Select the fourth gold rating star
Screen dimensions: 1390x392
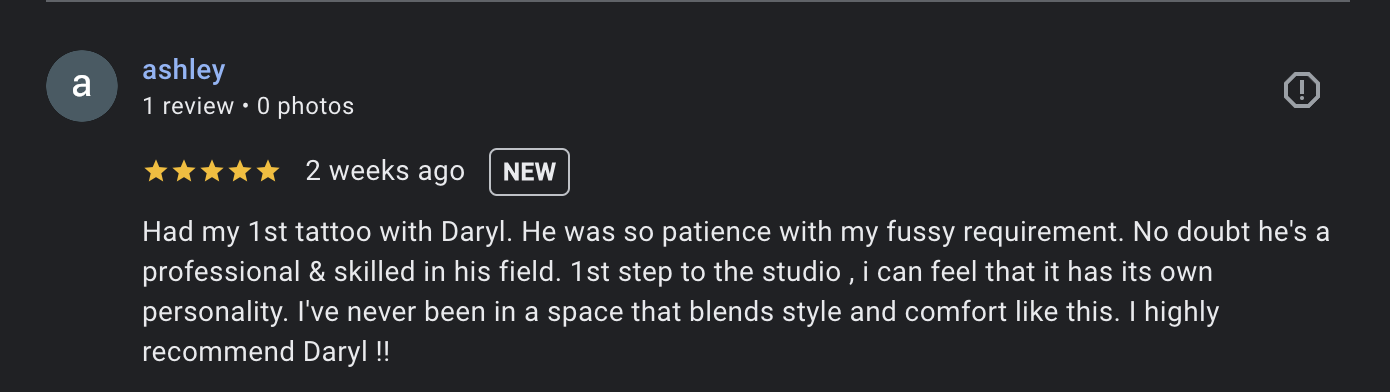(x=239, y=172)
